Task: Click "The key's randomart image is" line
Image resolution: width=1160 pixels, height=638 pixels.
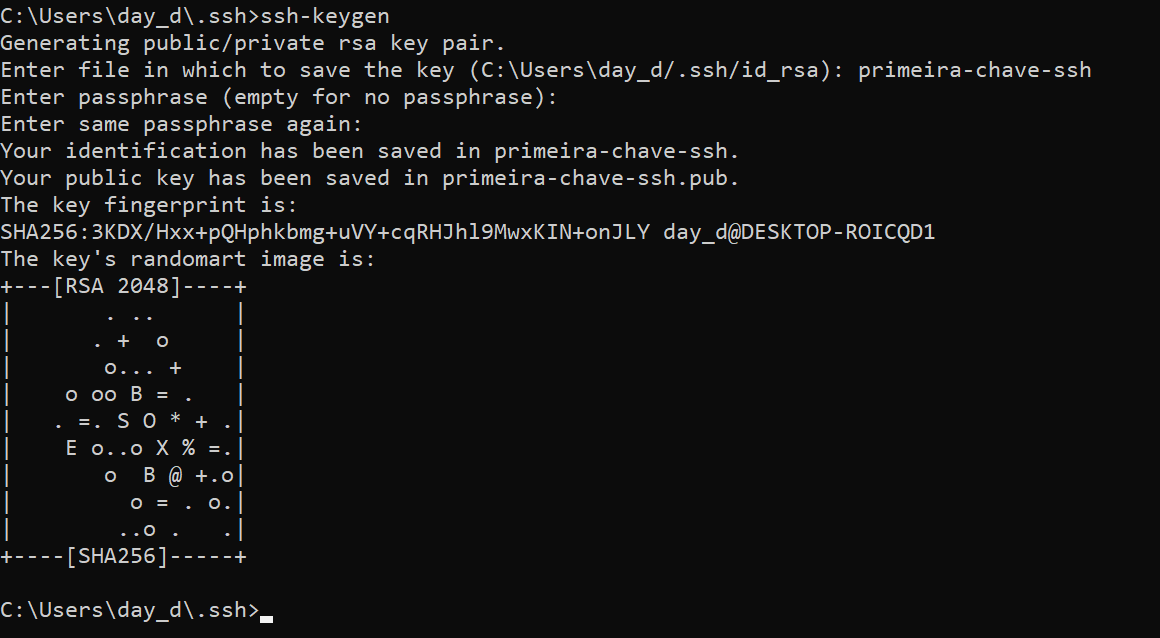Action: 188,259
